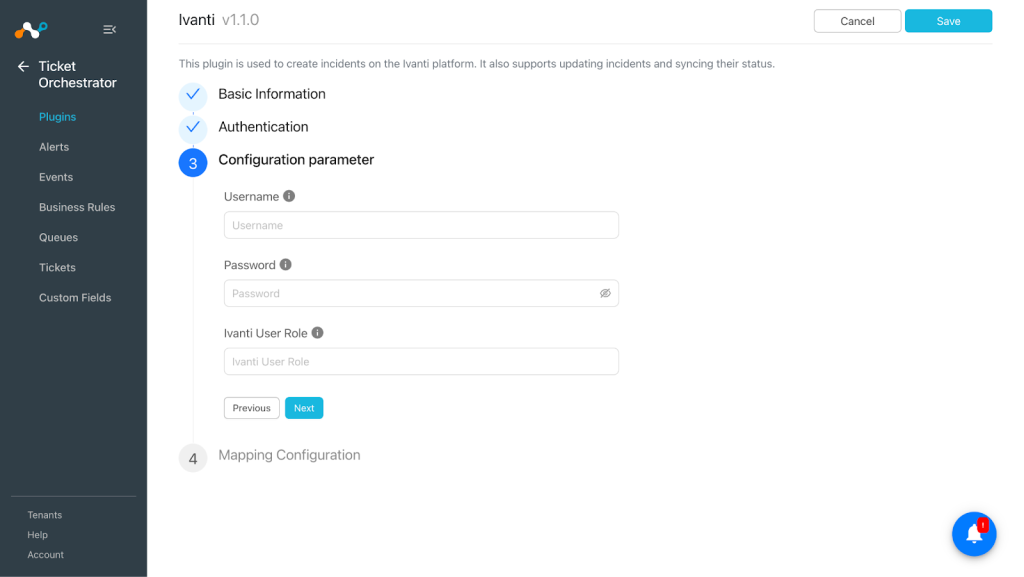Open the Tenants link in sidebar
This screenshot has height=577, width=1024.
pos(45,515)
